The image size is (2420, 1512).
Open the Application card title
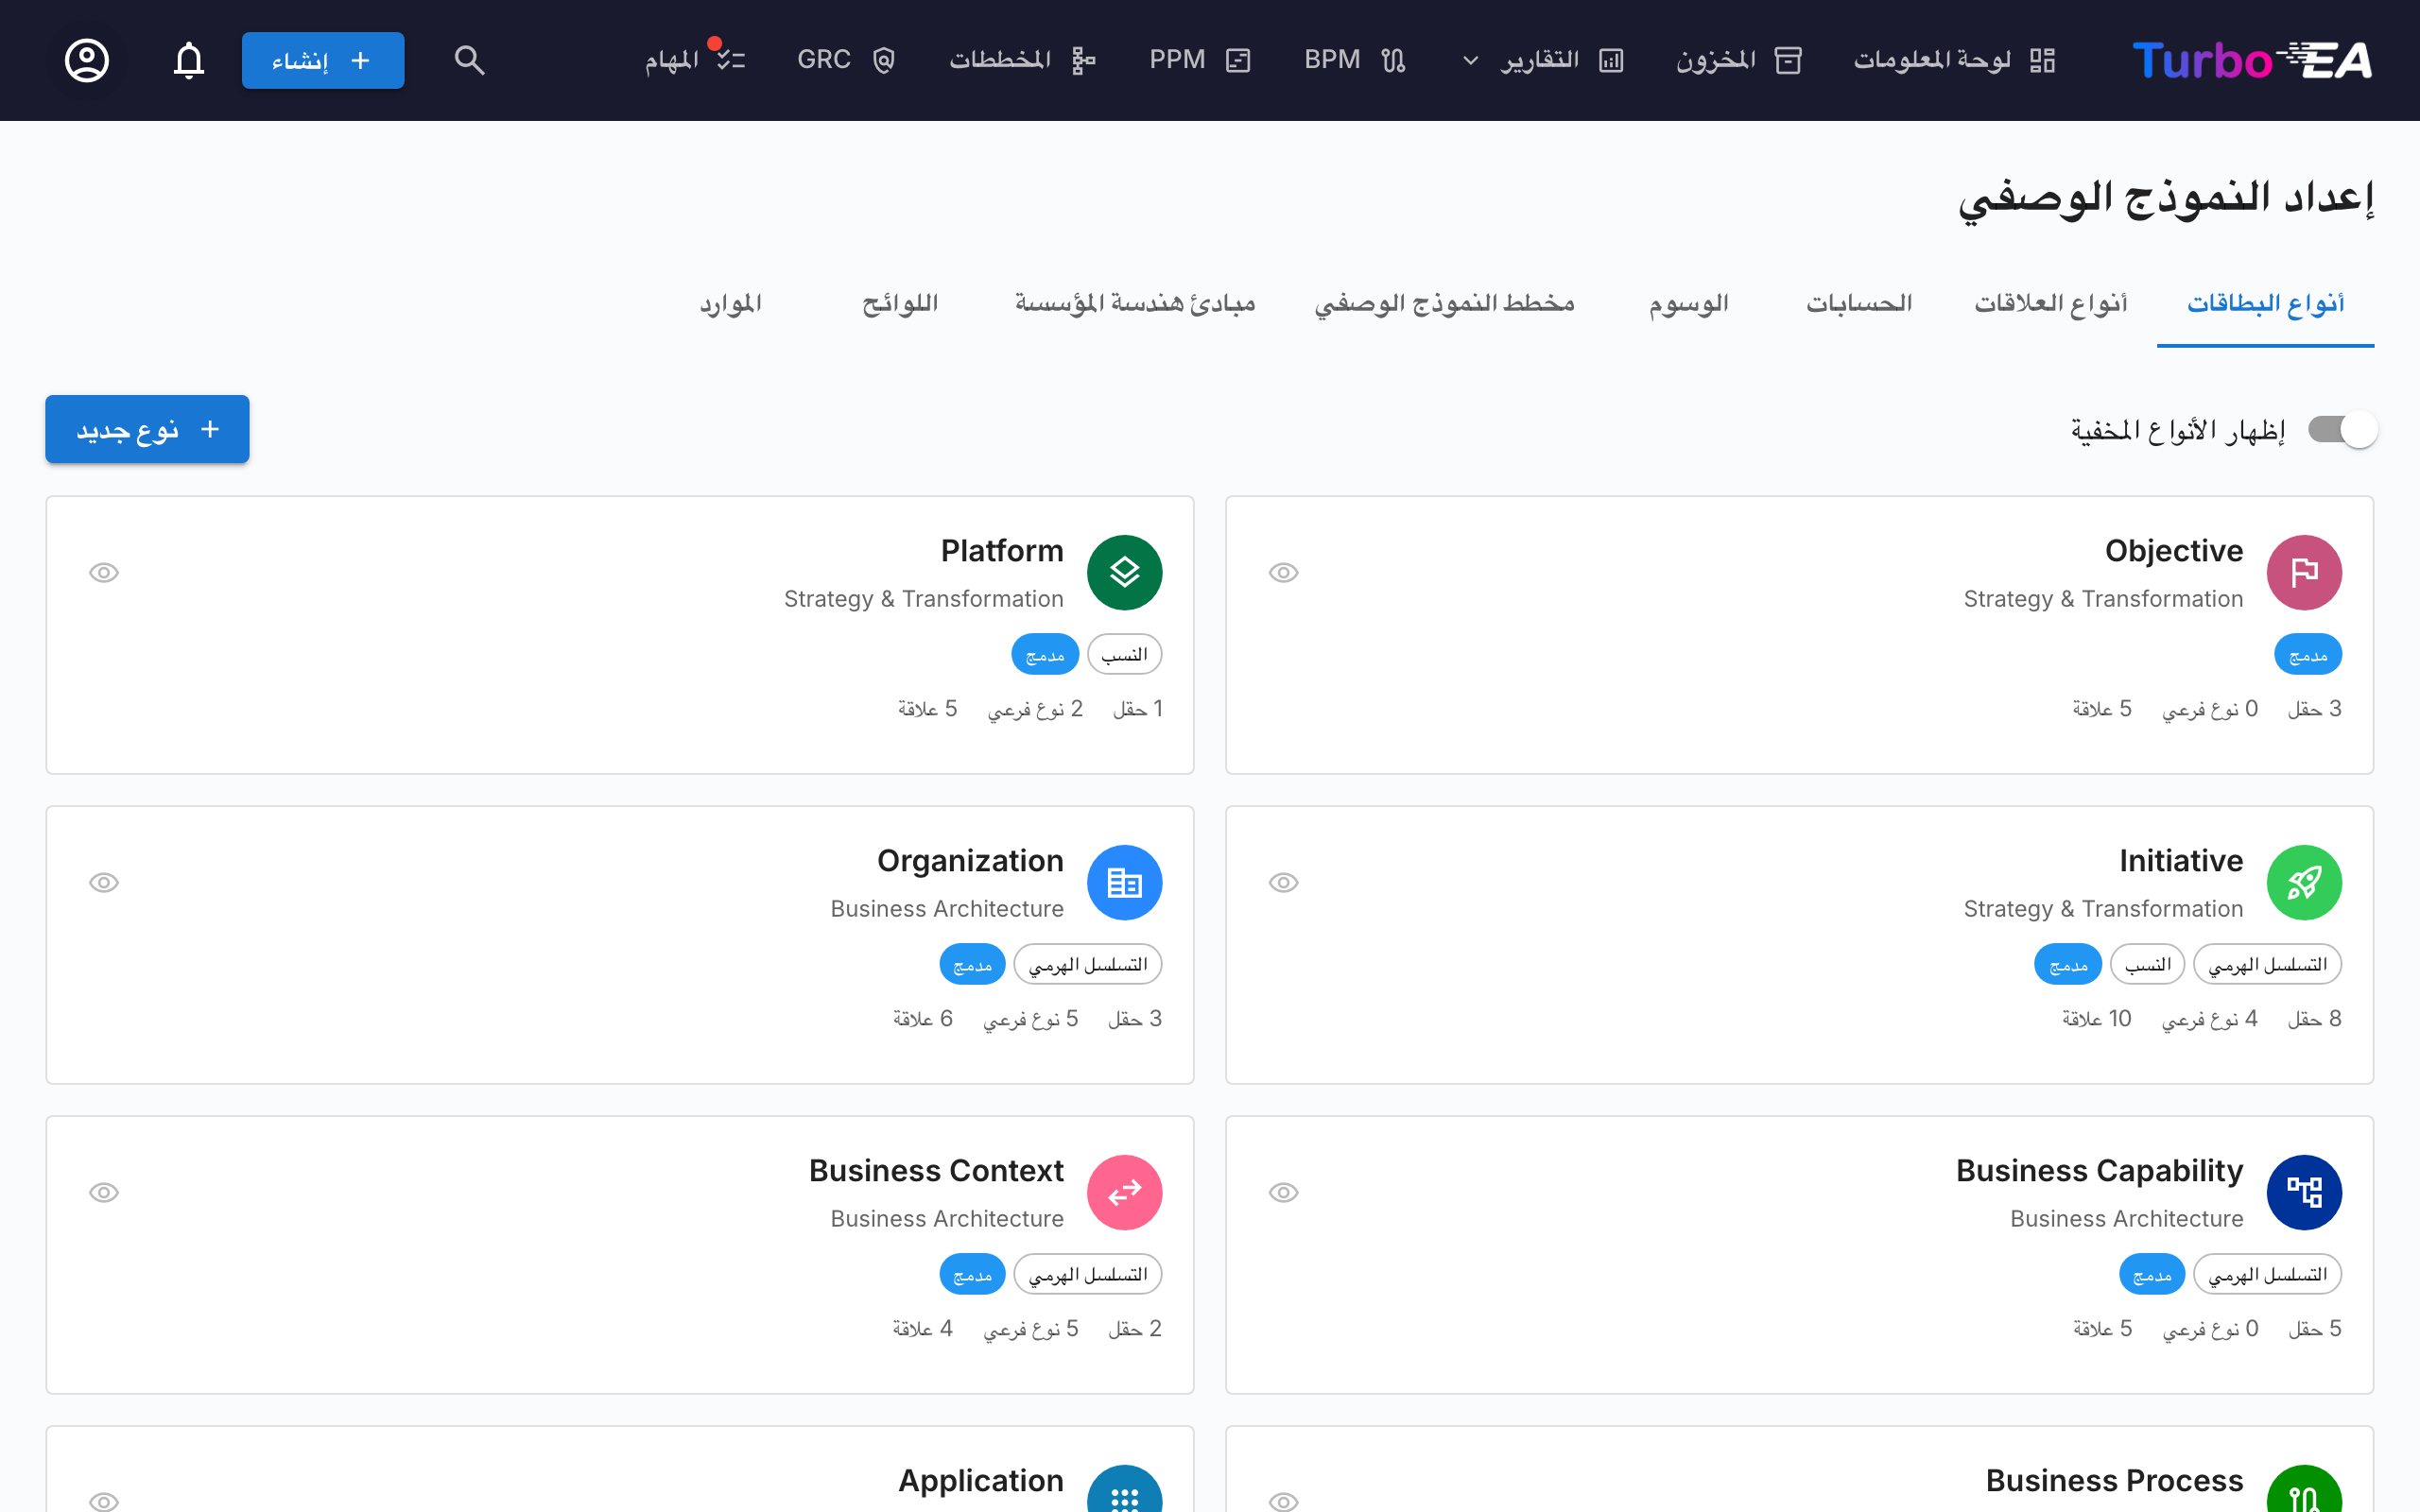[981, 1481]
